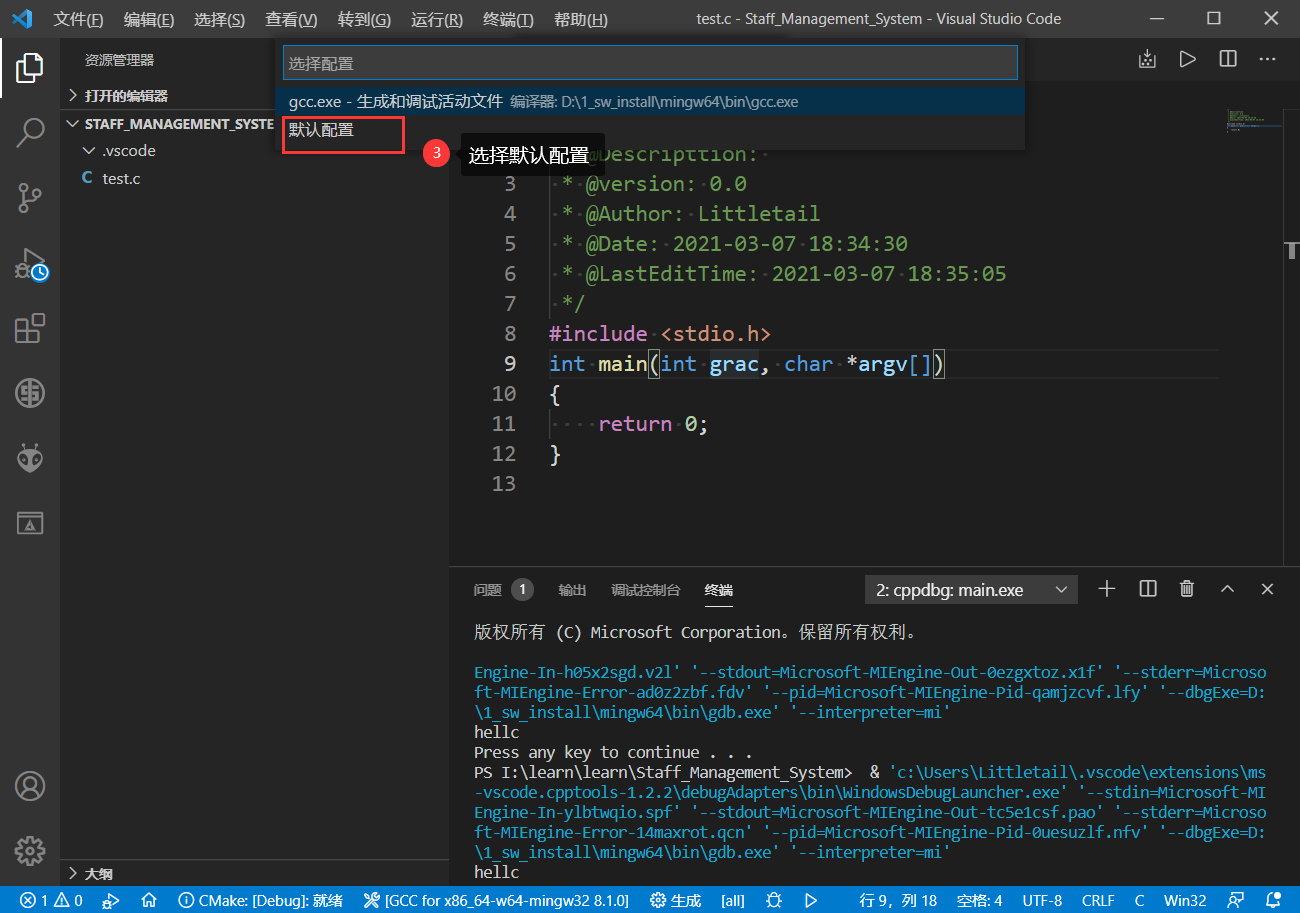Open the 编辑(E) menu
This screenshot has height=913, width=1300.
[x=148, y=19]
